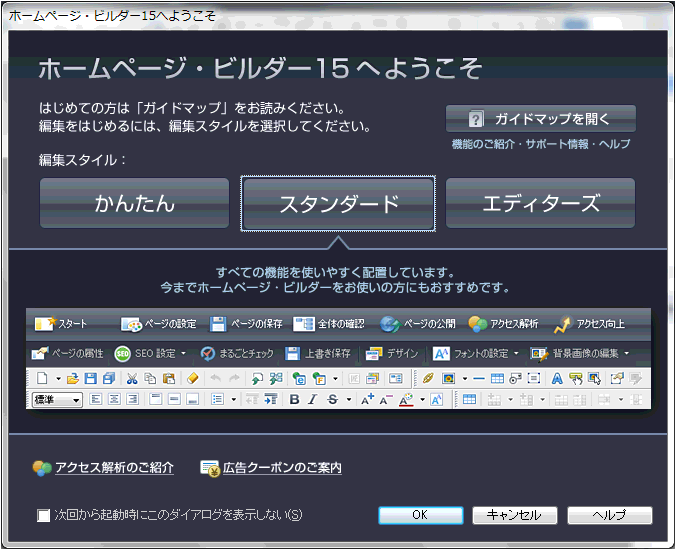Open the browser preview dropdown arrow
Viewport: 676px width, 550px height.
click(x=335, y=379)
